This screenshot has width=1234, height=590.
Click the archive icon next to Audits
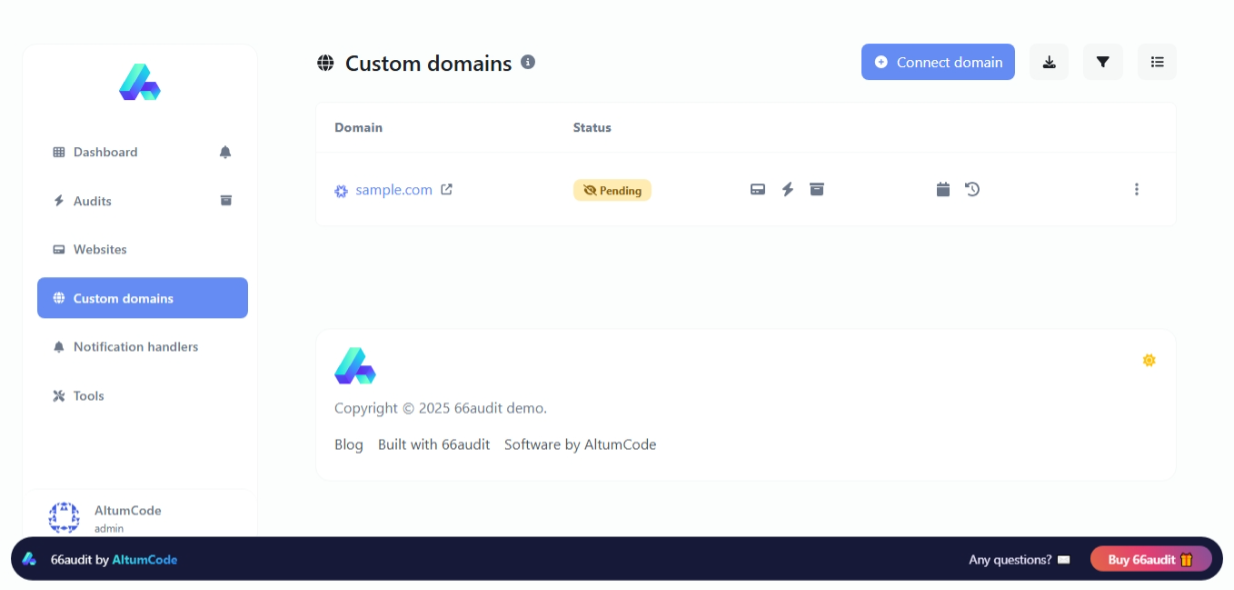click(226, 200)
